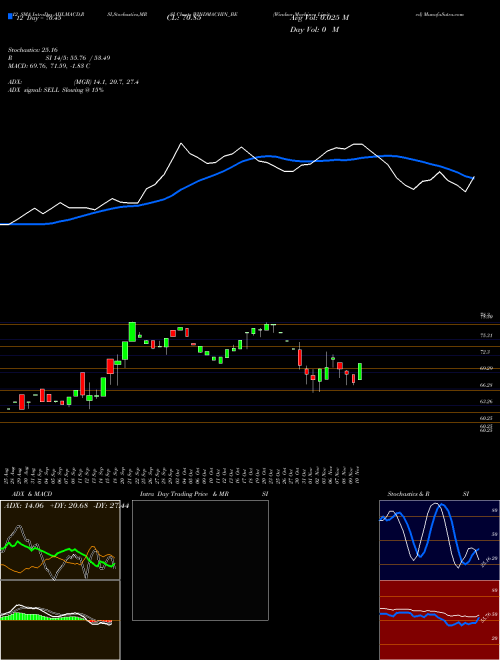Image resolution: width=500 pixels, height=660 pixels.
Task: Click the 'Stochastics & RSI' panel title
Action: [428, 494]
